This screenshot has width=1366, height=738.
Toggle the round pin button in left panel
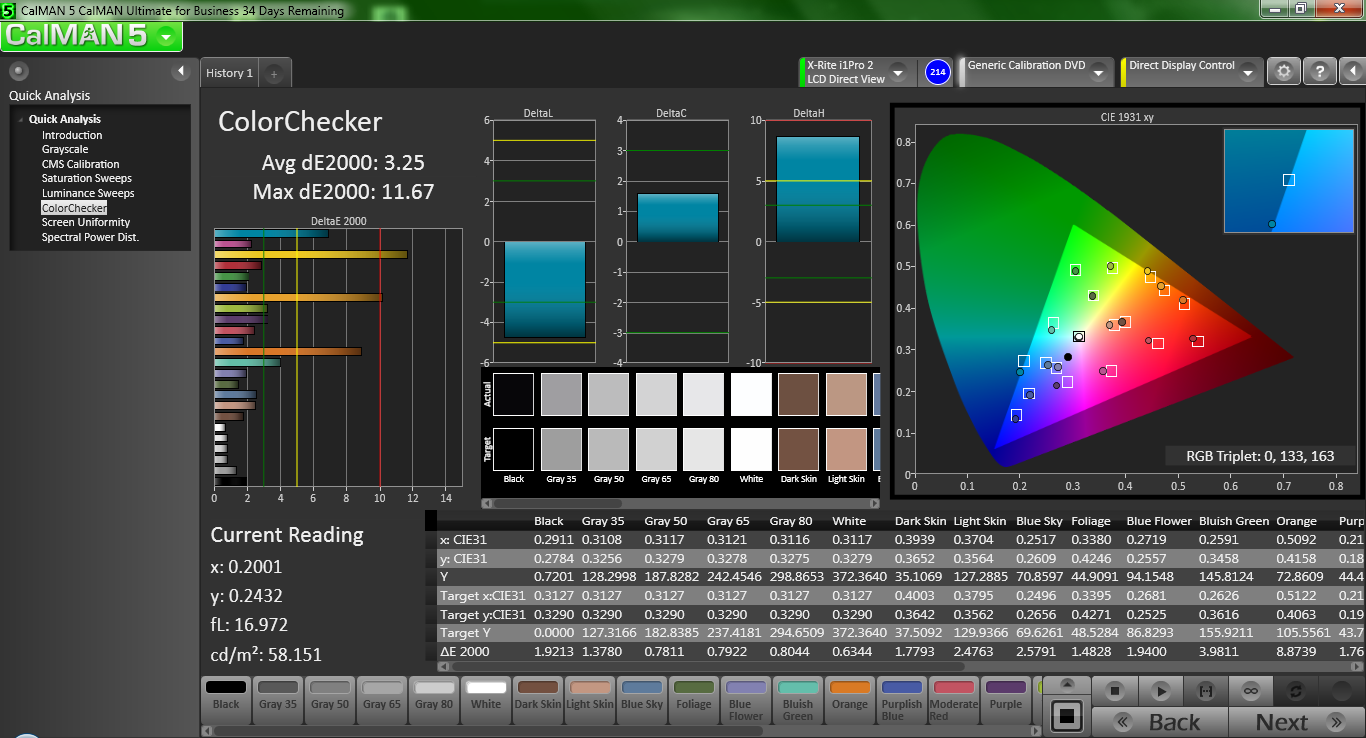point(18,71)
